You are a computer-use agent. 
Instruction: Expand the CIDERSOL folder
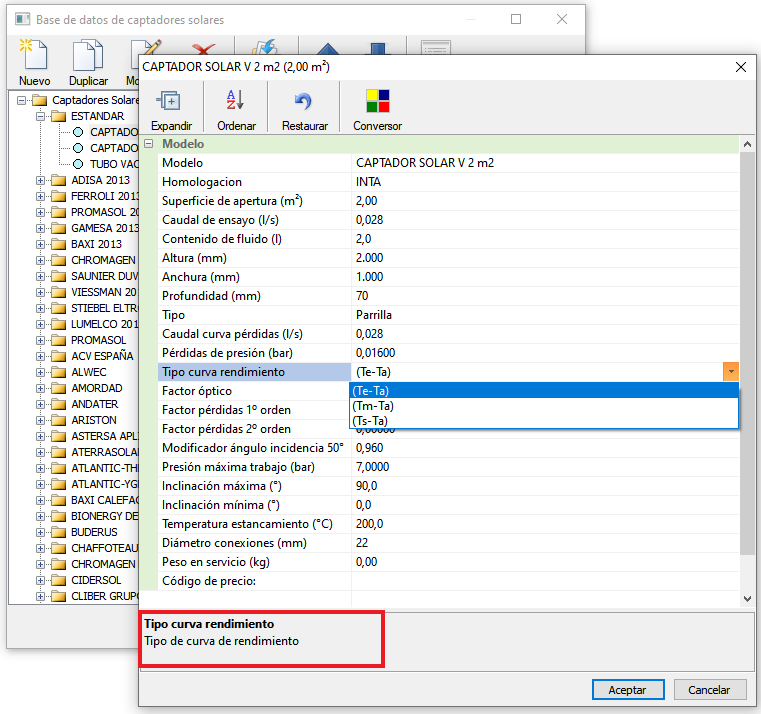[40, 581]
